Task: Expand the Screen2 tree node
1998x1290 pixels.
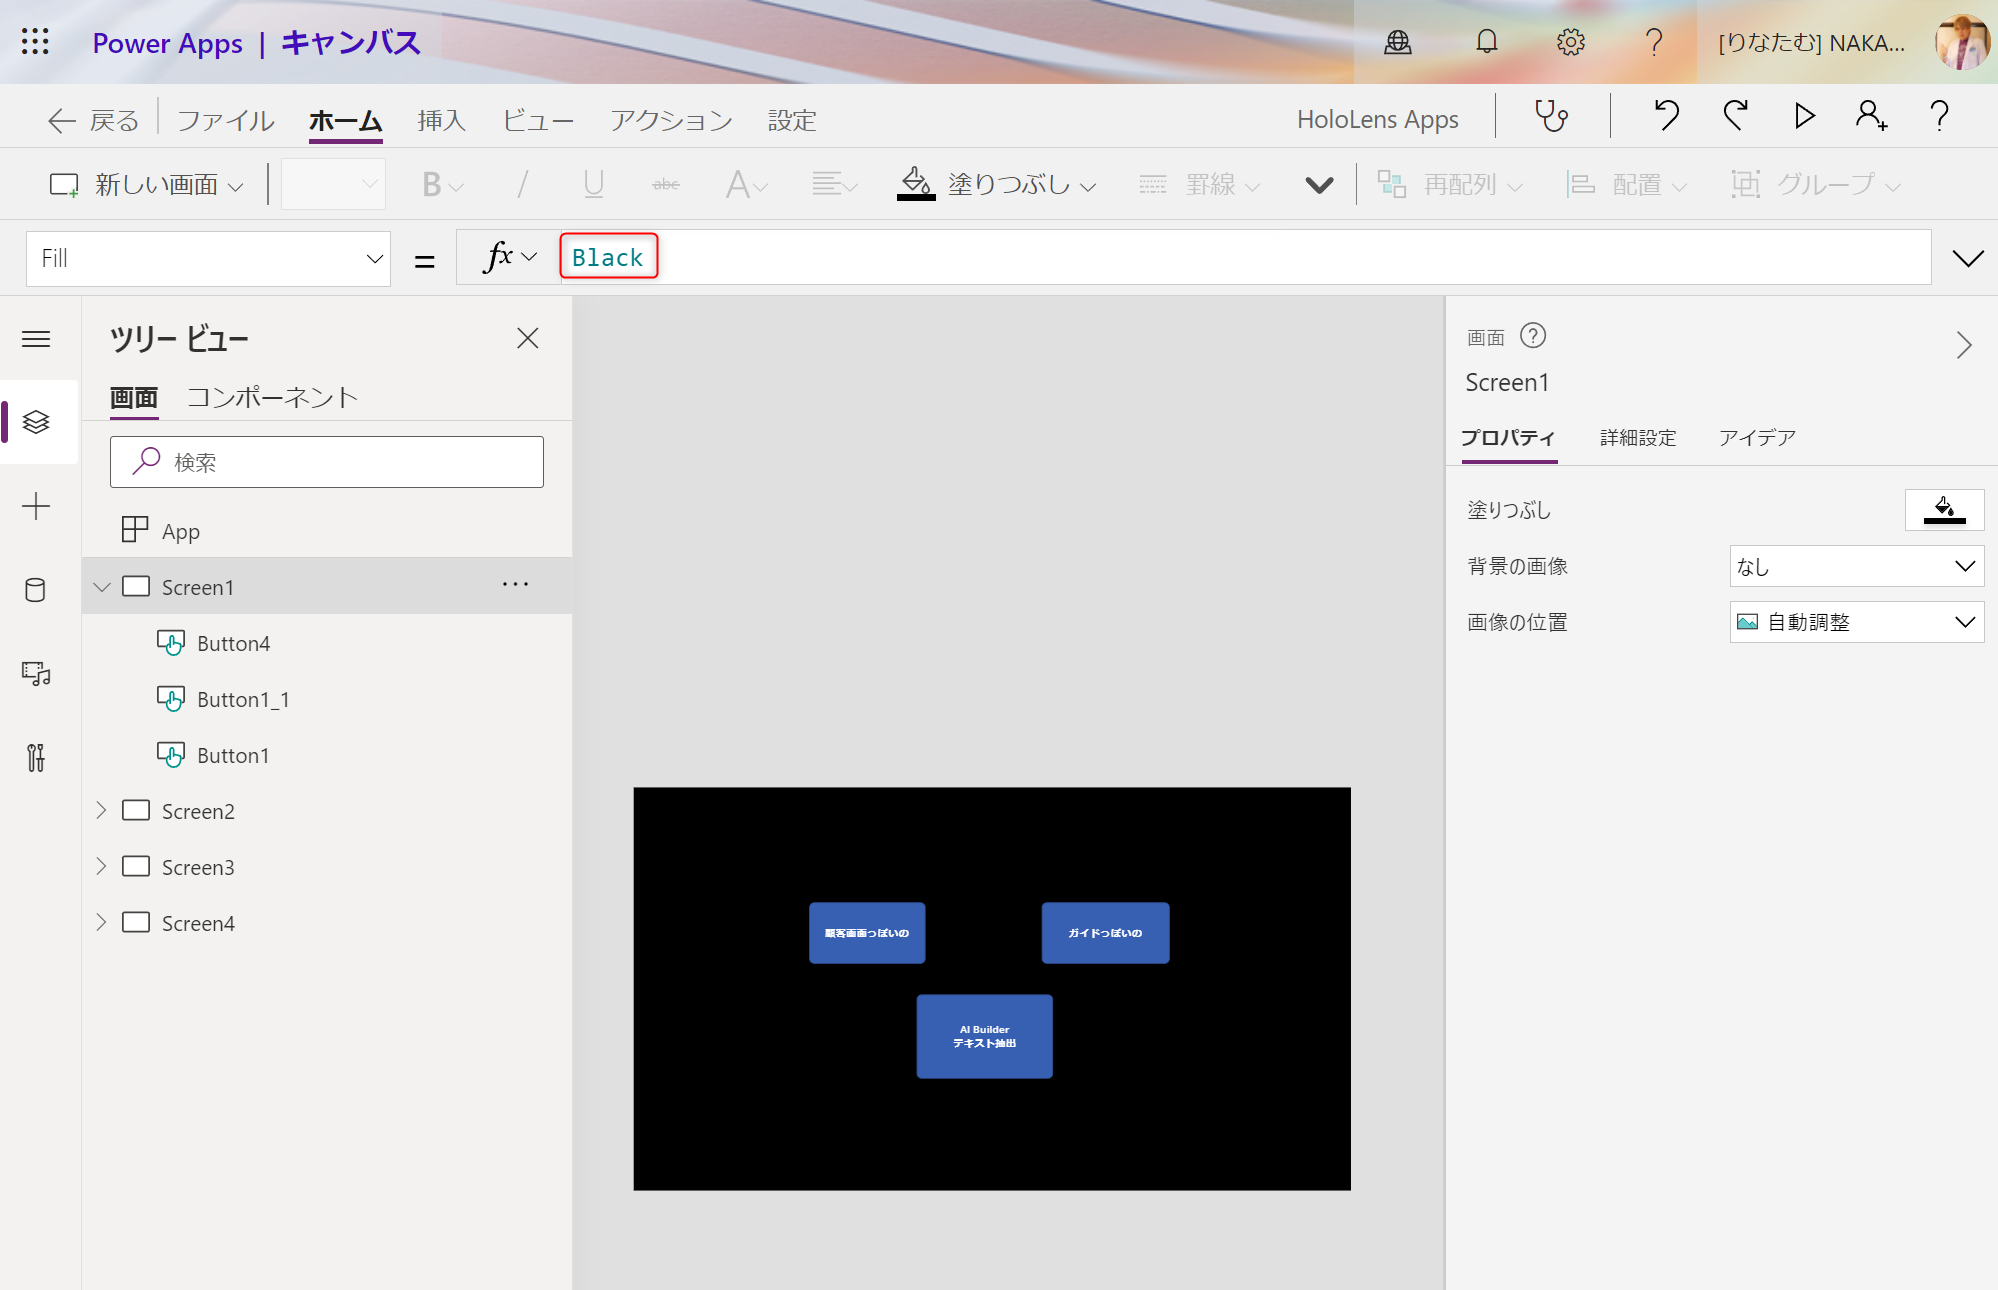Action: tap(101, 811)
